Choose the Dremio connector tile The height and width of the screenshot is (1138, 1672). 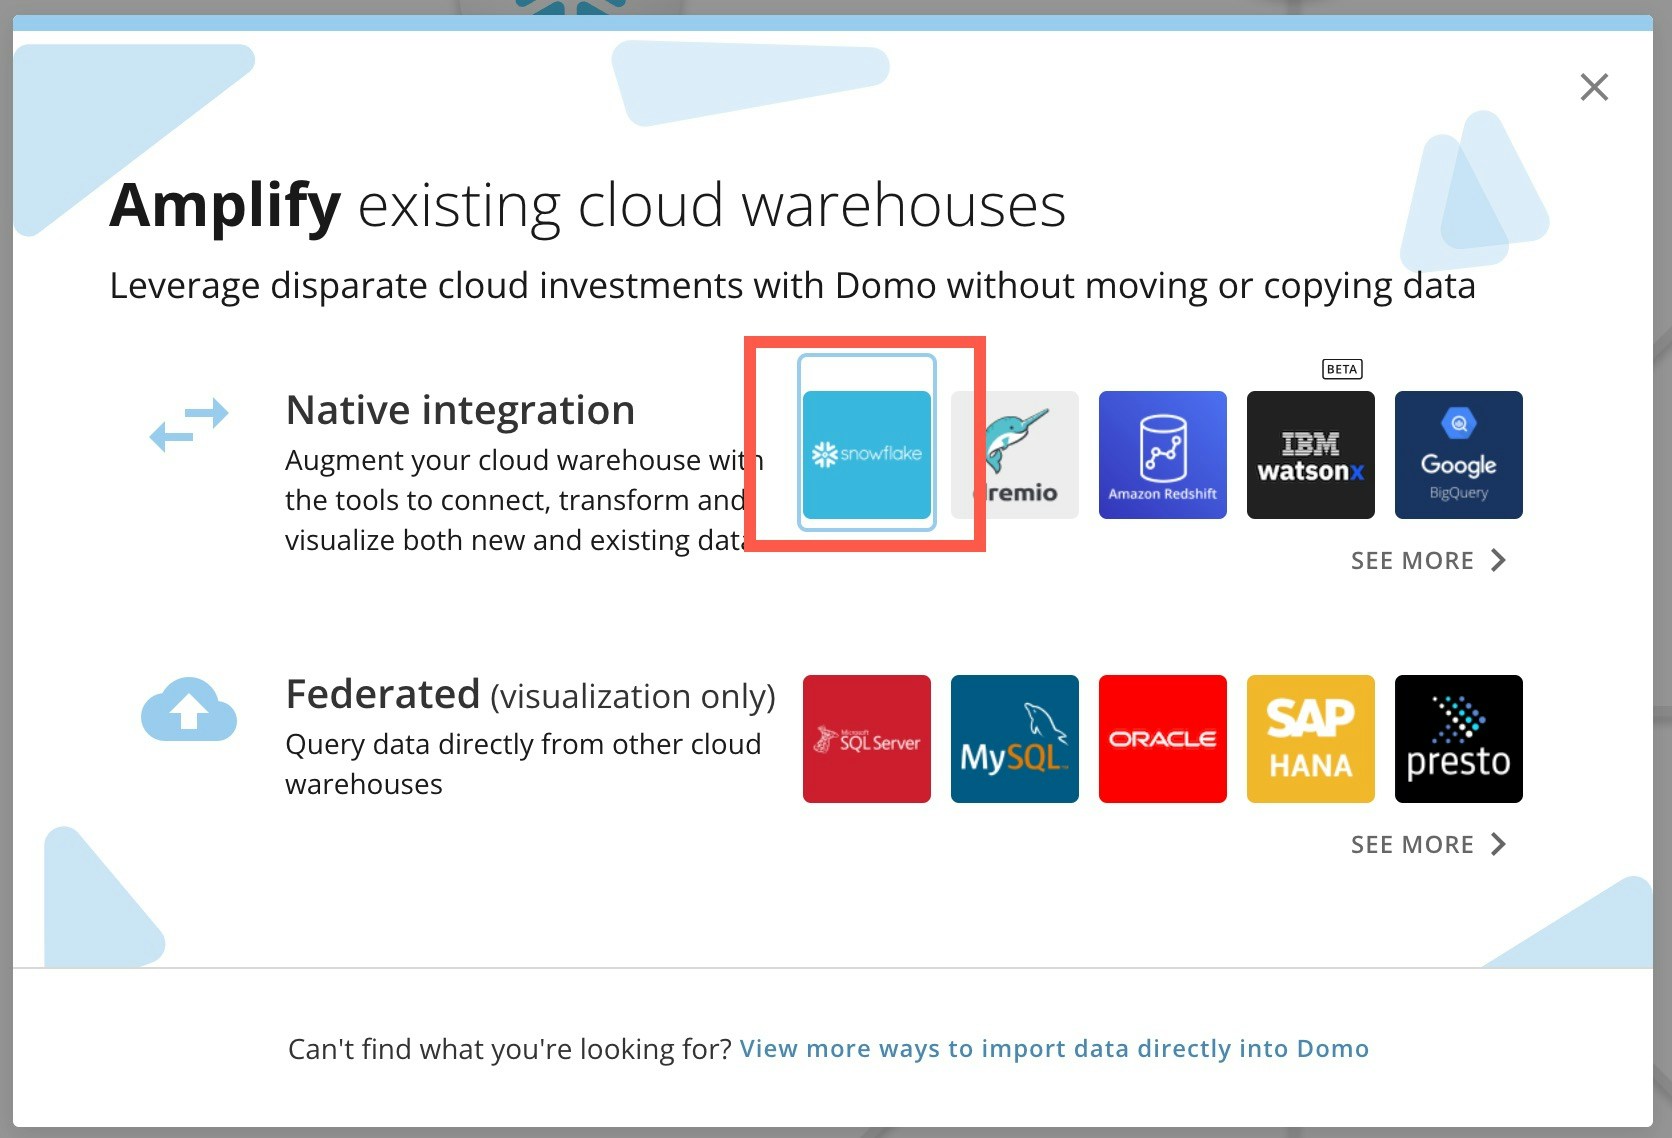pyautogui.click(x=1015, y=455)
